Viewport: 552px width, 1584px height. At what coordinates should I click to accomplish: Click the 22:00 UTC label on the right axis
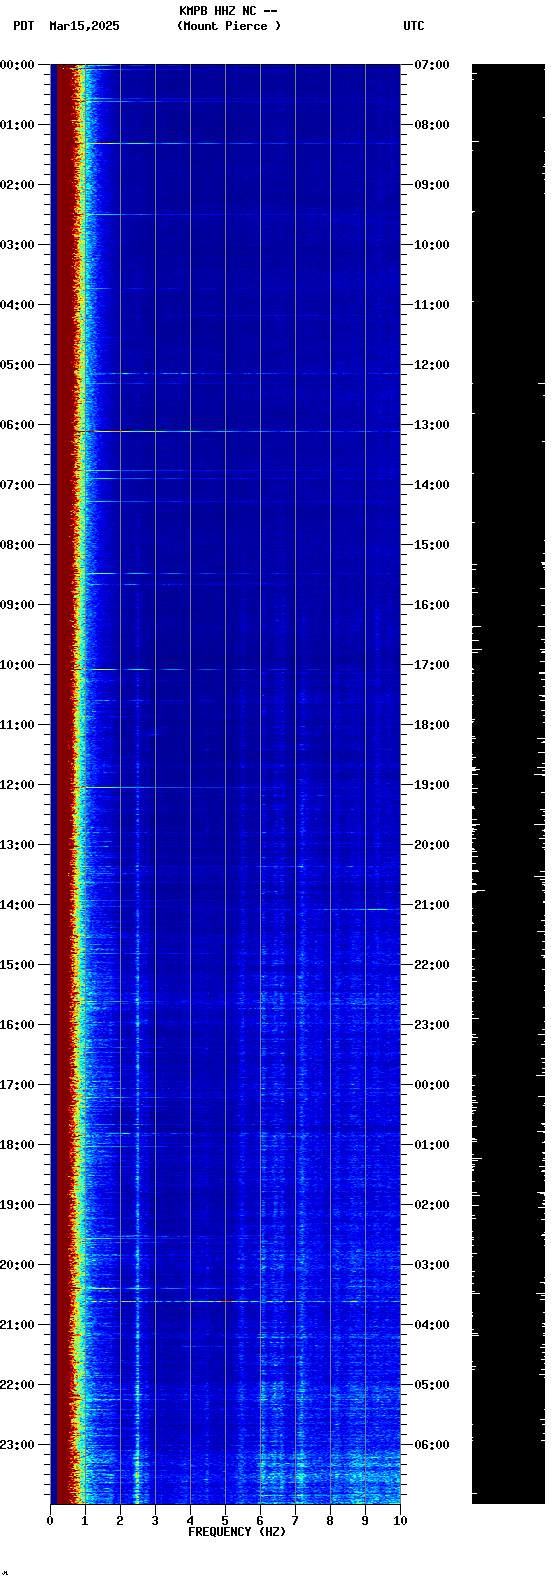pyautogui.click(x=432, y=965)
